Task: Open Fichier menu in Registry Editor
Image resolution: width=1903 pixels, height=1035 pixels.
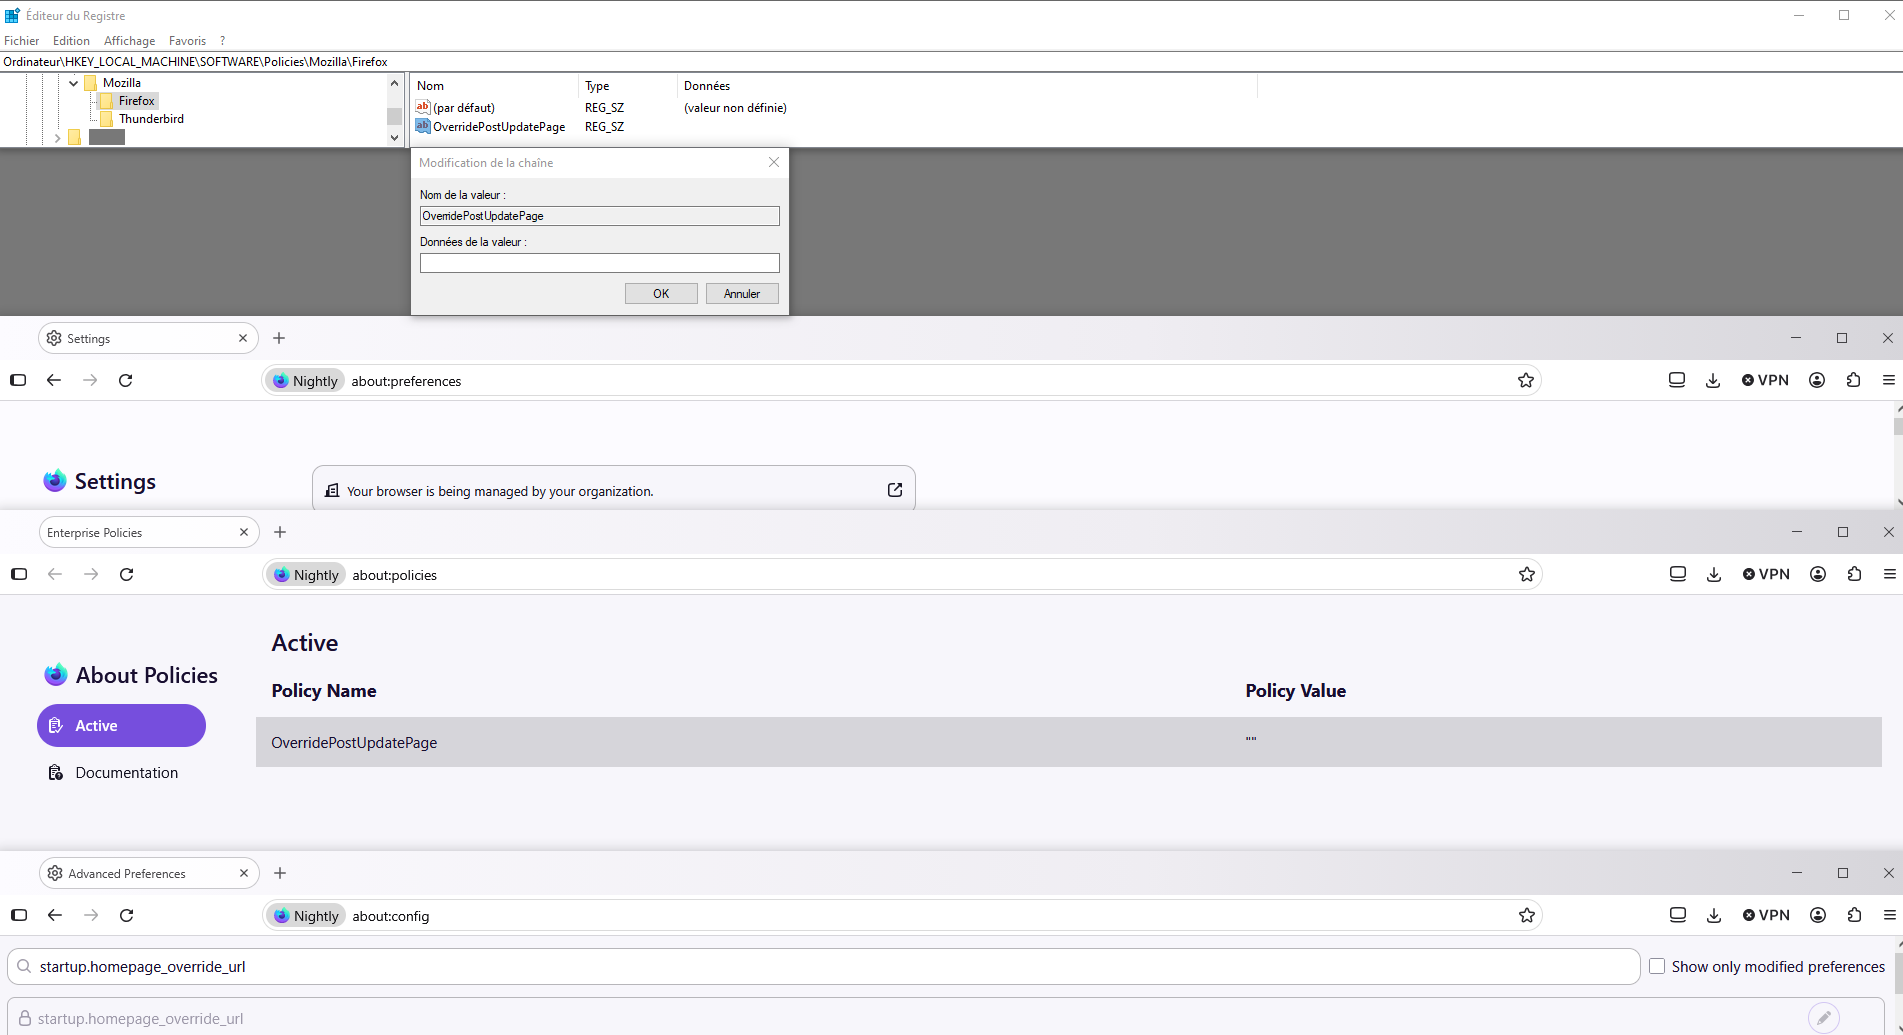Action: pos(21,41)
